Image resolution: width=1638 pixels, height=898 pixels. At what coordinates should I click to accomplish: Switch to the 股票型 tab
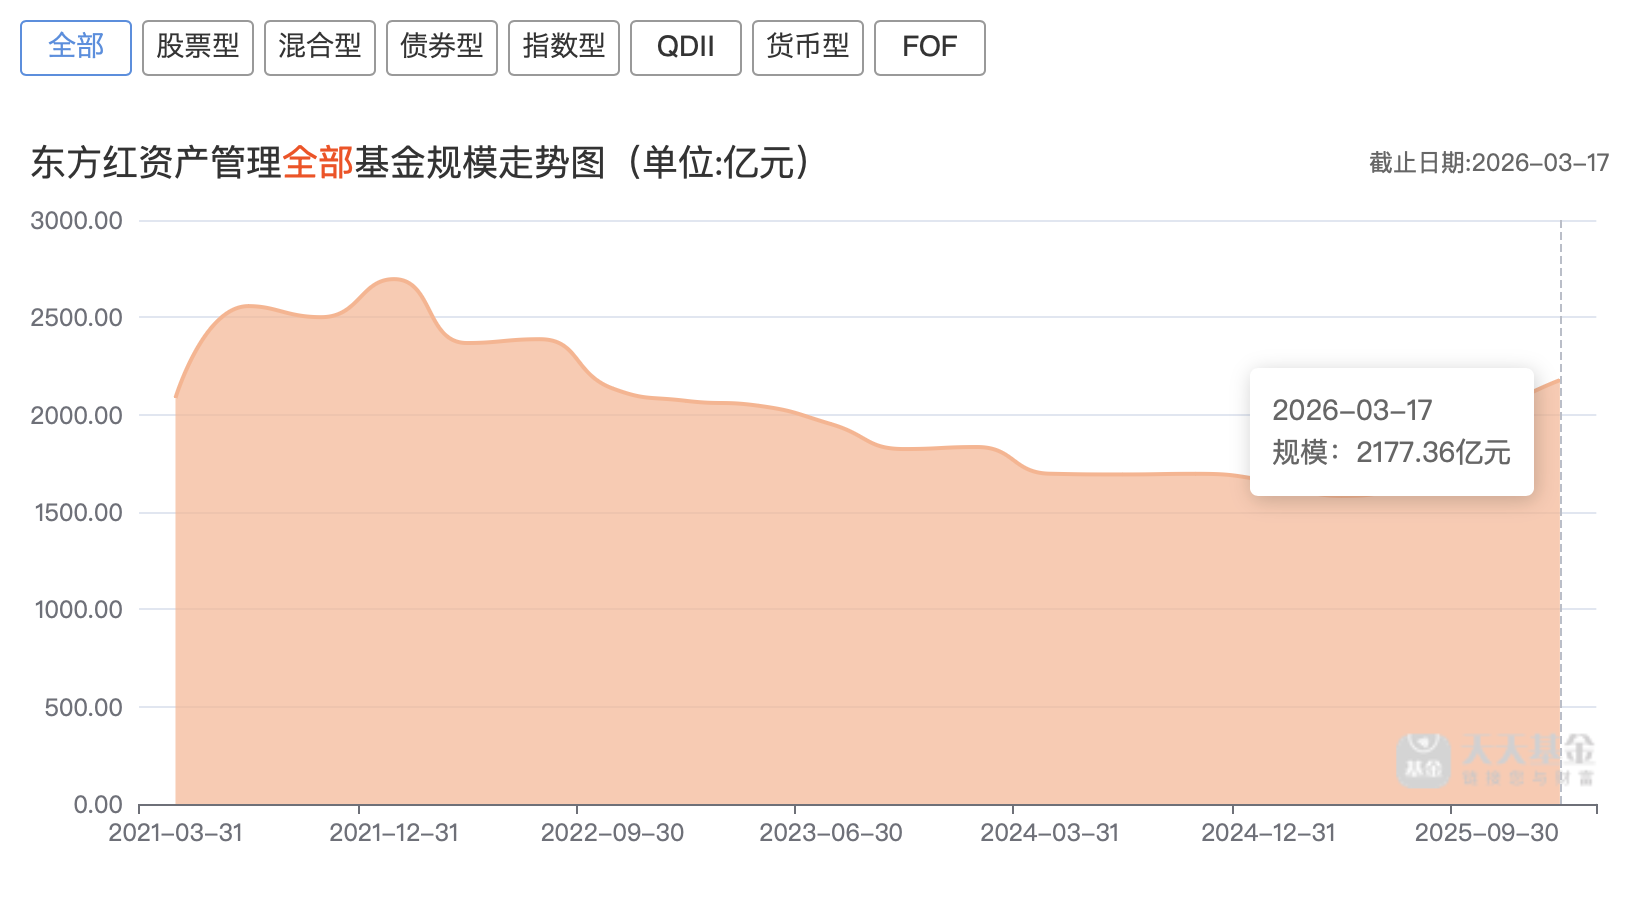(198, 47)
